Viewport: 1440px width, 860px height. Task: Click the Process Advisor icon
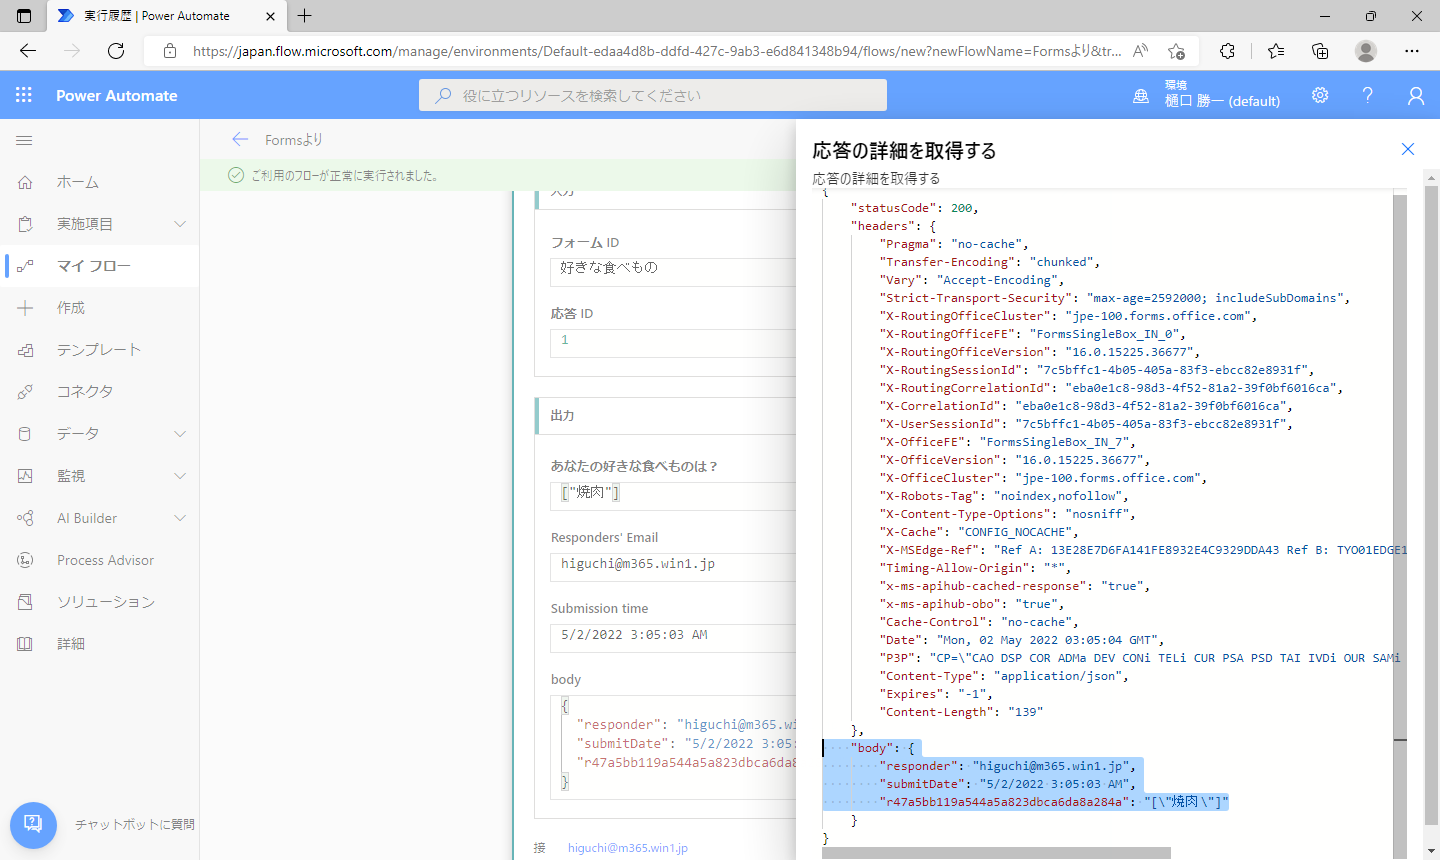coord(25,560)
